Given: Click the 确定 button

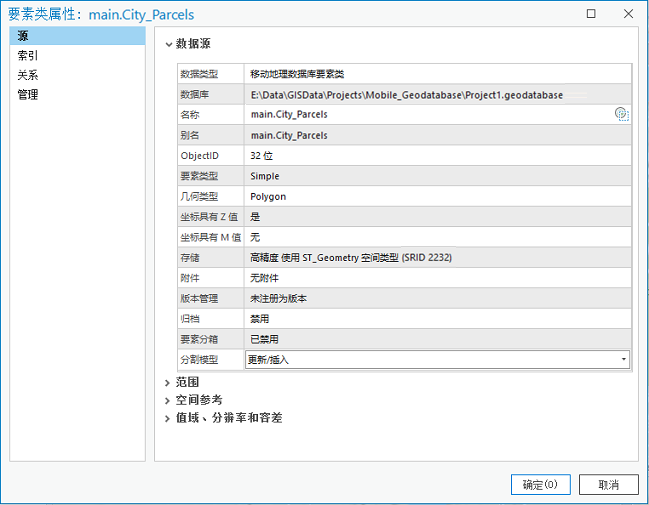Looking at the screenshot, I should 539,484.
